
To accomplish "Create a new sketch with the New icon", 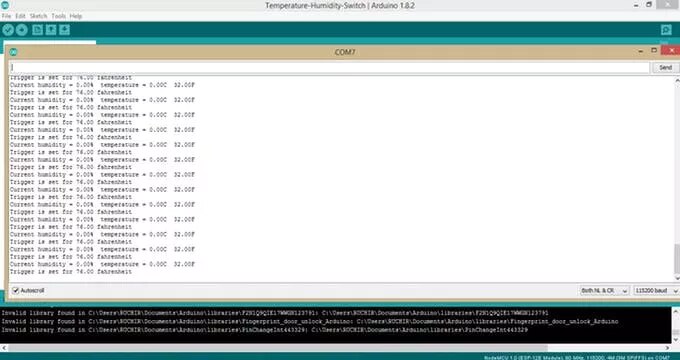I will 38,30.
